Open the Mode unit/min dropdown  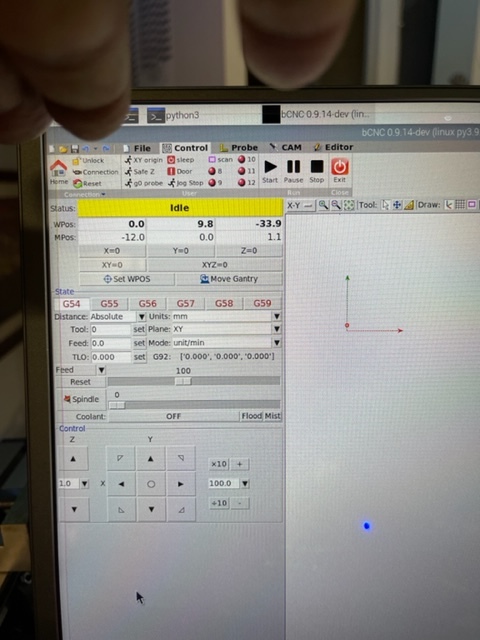[x=276, y=343]
